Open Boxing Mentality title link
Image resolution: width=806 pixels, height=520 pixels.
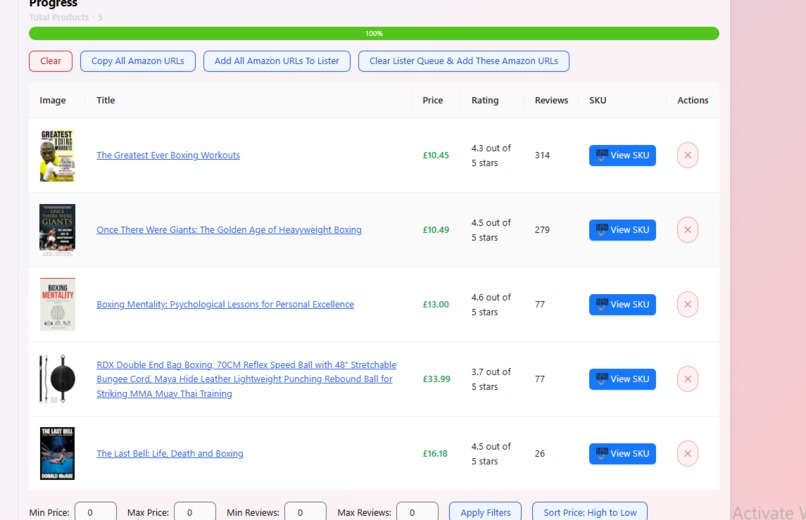225,304
